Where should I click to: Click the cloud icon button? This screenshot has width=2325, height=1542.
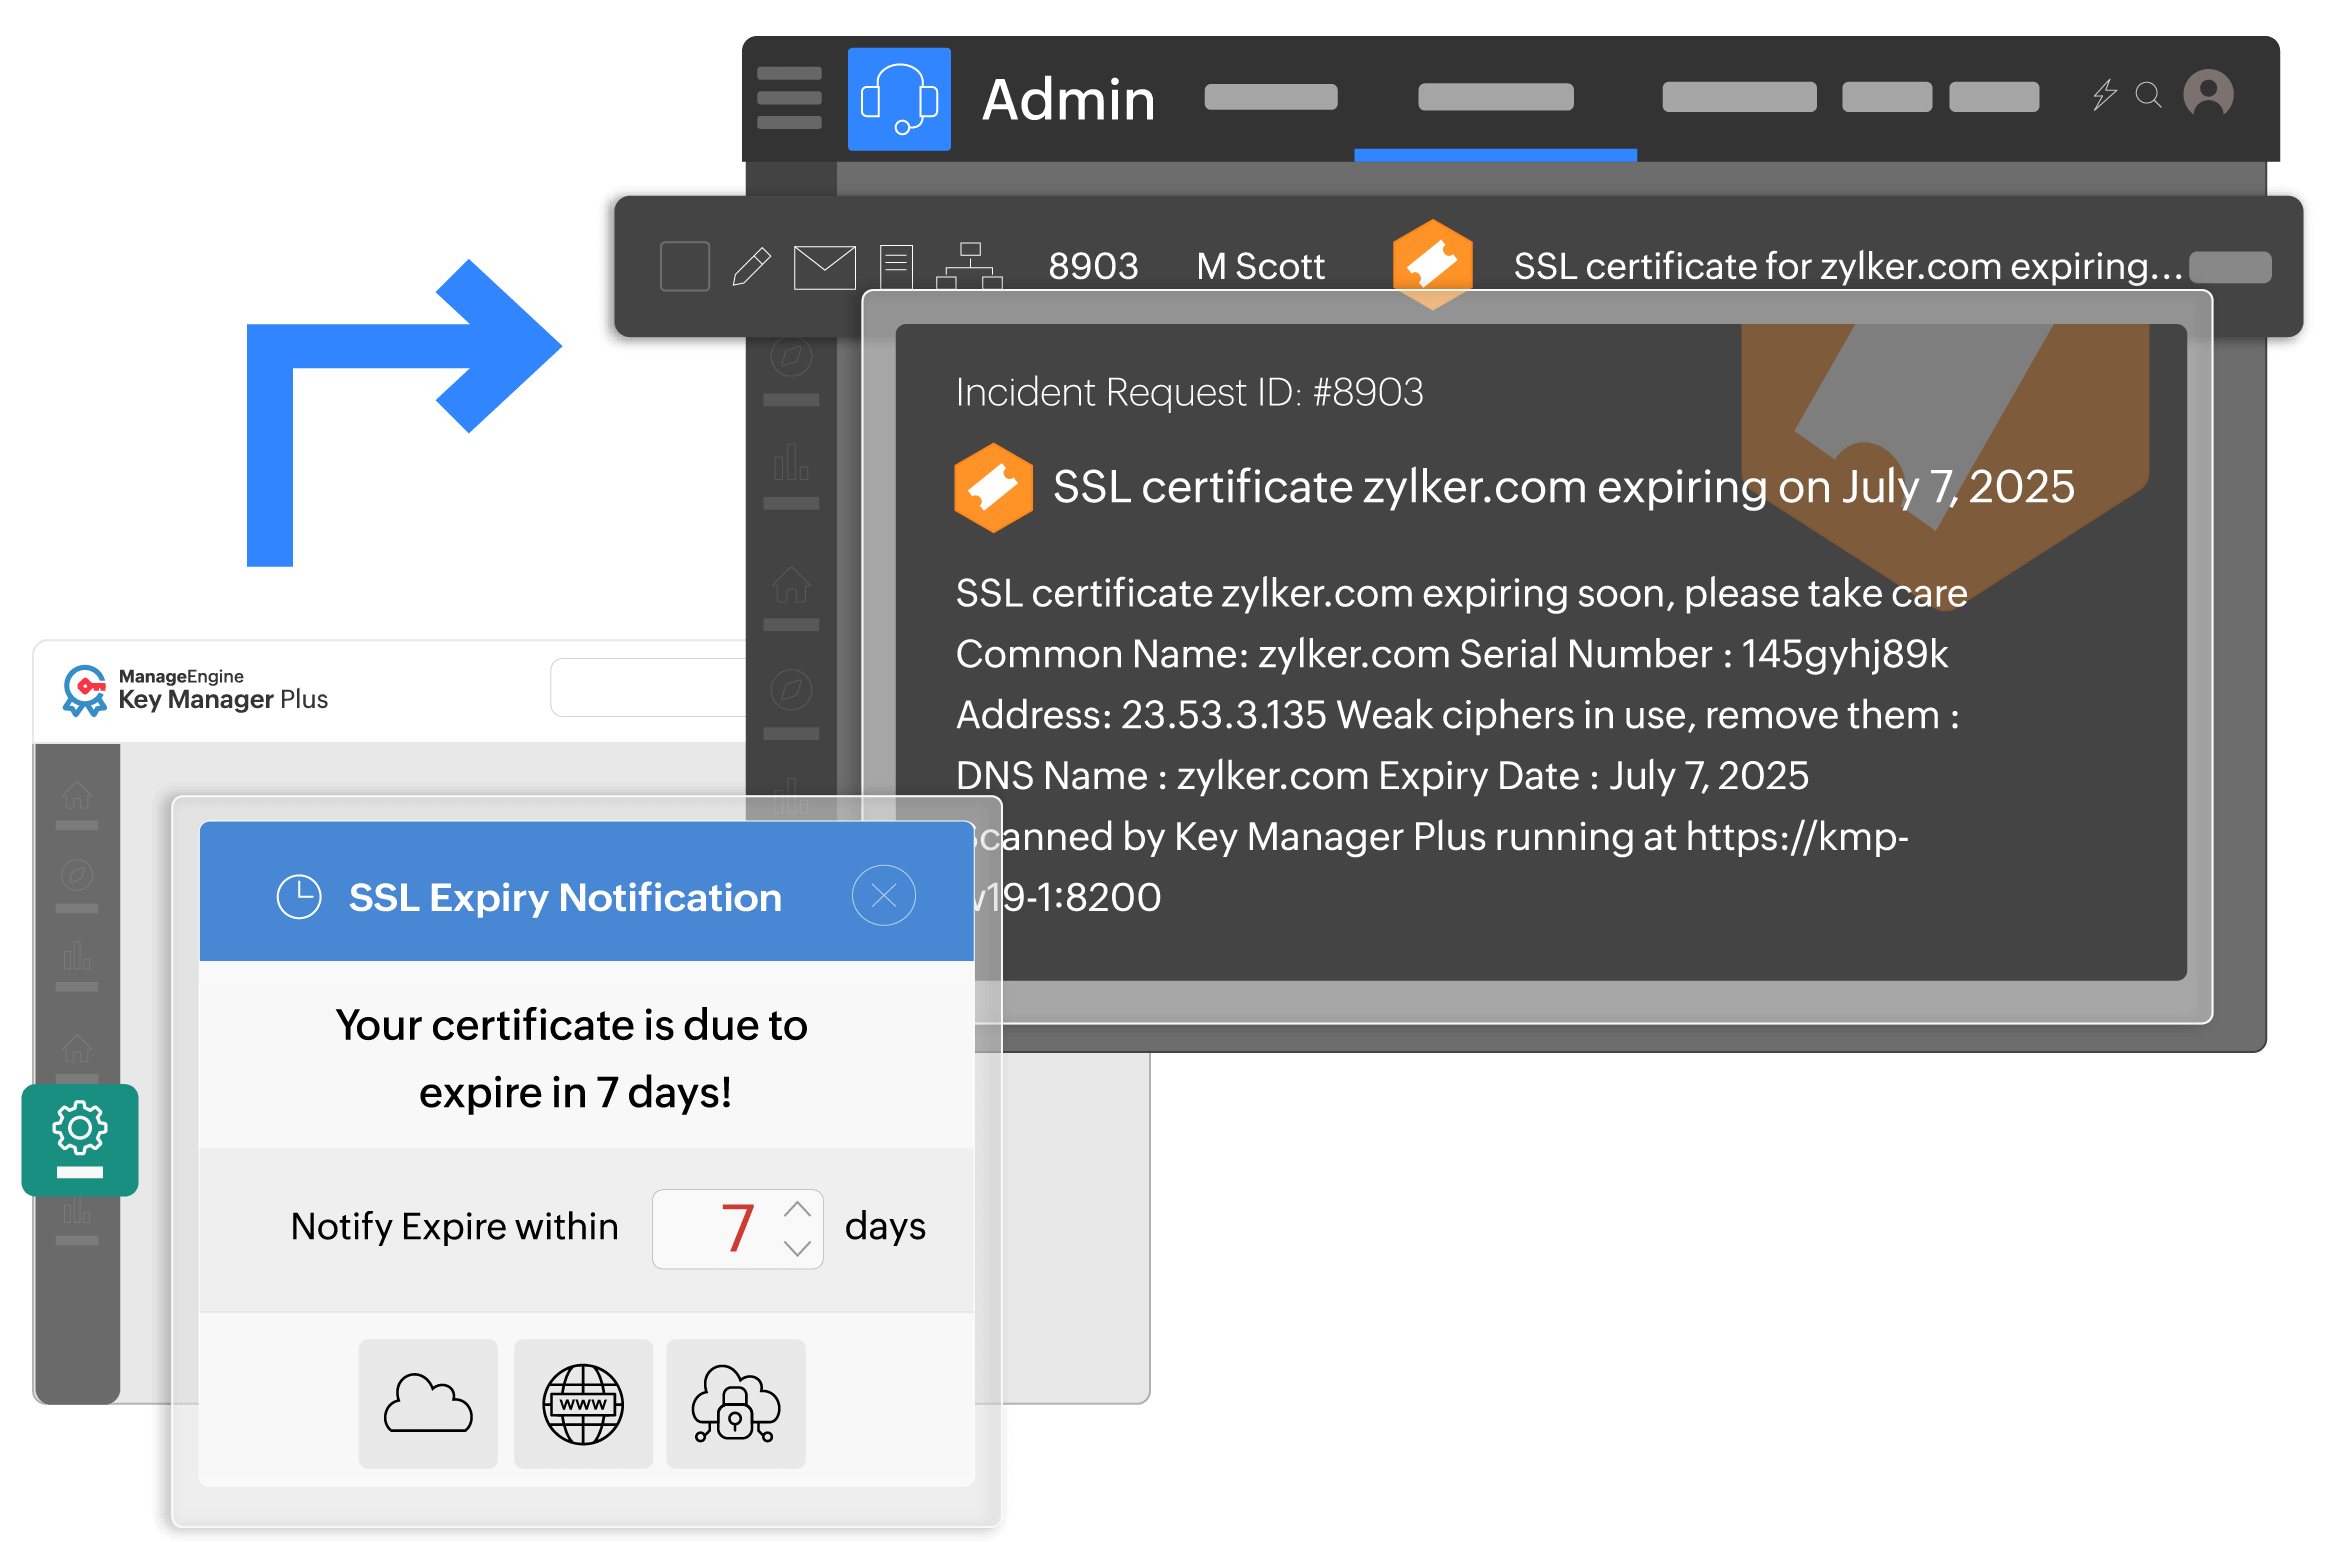click(428, 1404)
